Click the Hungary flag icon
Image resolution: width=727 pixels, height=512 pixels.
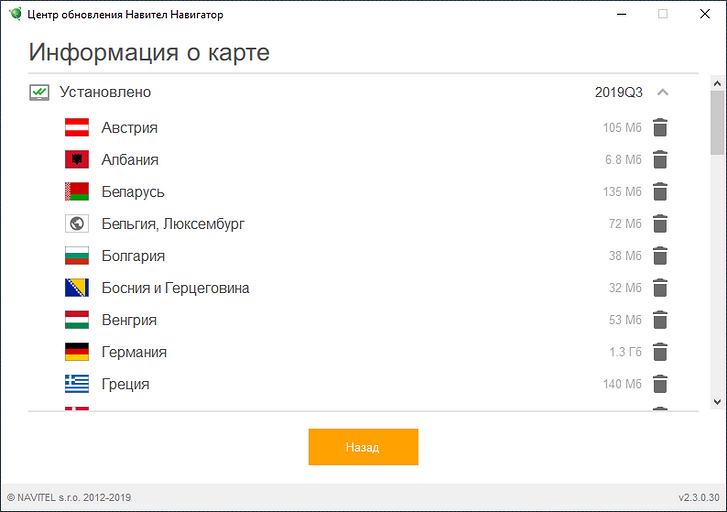(77, 320)
